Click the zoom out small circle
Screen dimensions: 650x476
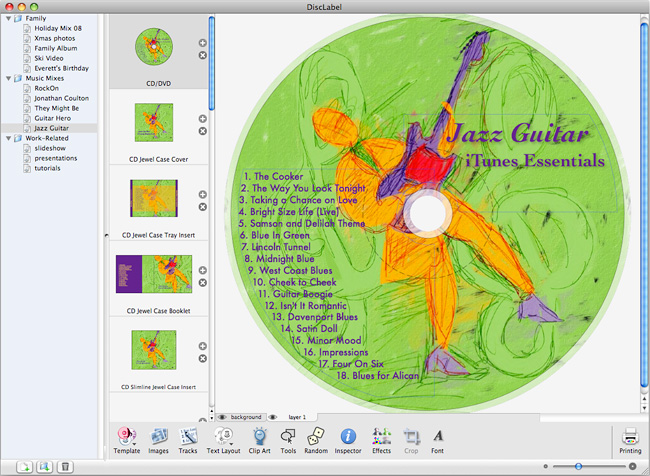coord(546,466)
